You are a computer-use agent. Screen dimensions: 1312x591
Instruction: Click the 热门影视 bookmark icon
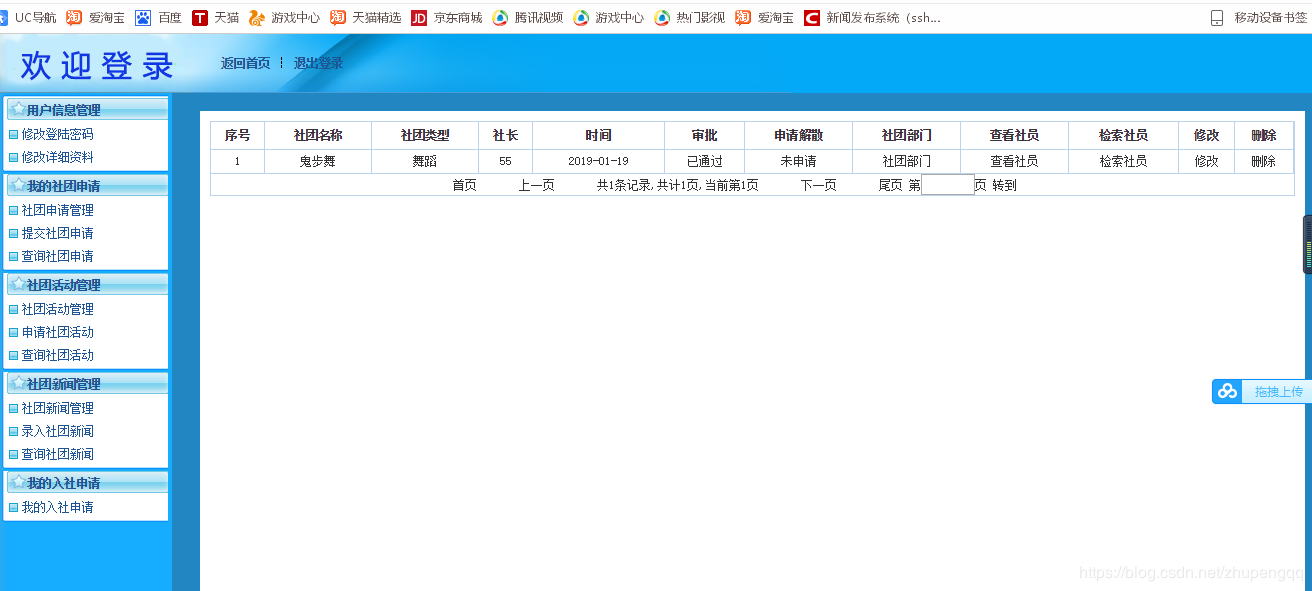[662, 17]
